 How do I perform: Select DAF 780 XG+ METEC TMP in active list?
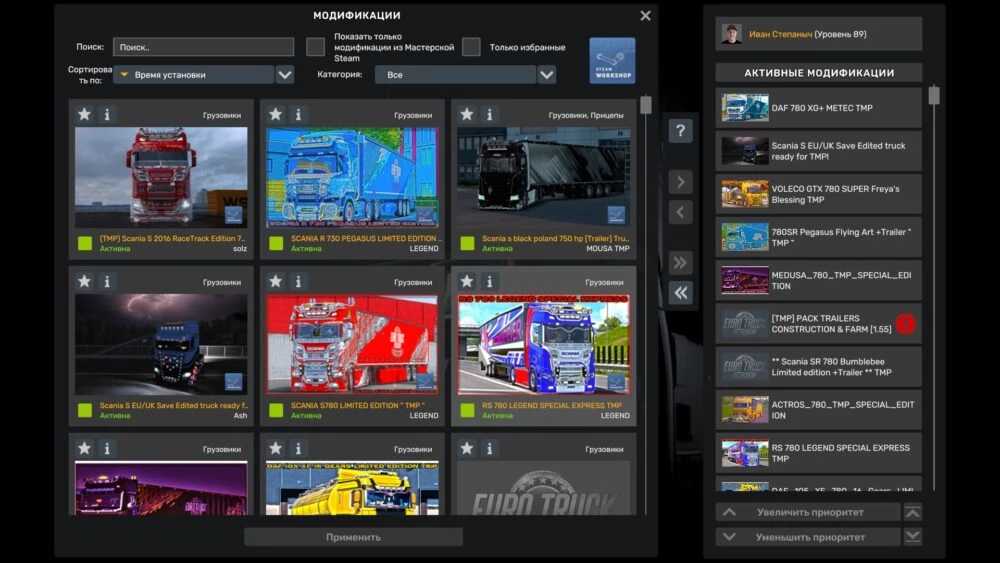coord(818,108)
